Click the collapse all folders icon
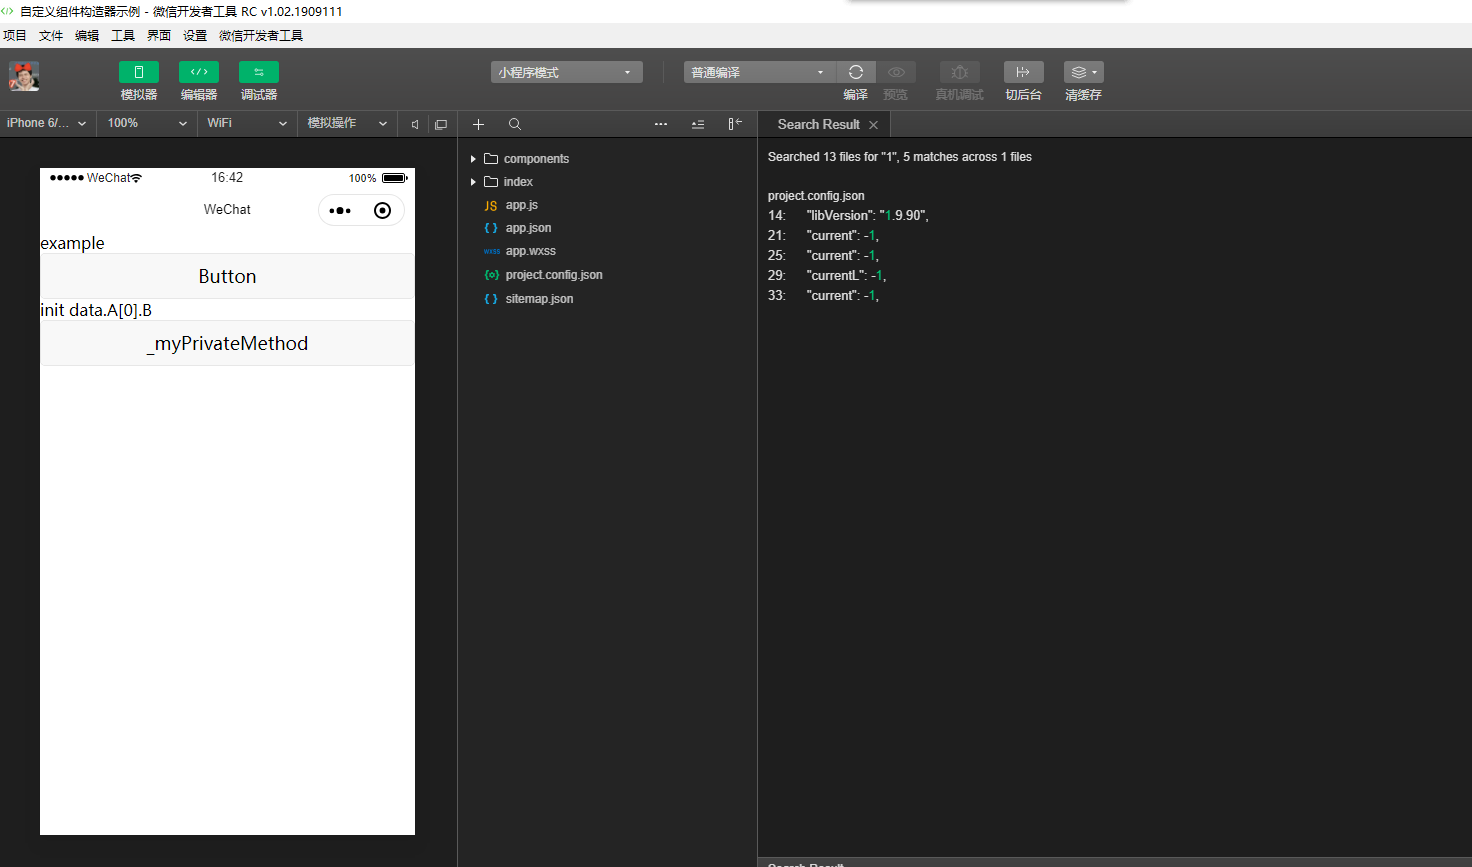1472x867 pixels. [x=698, y=124]
